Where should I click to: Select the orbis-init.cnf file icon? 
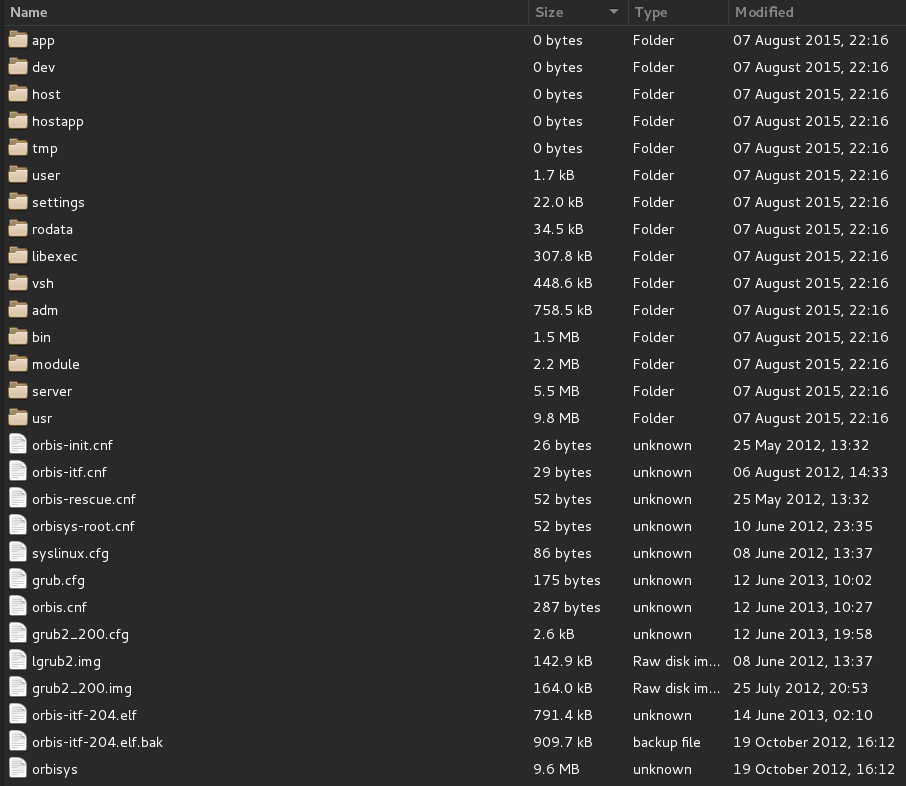pyautogui.click(x=18, y=445)
